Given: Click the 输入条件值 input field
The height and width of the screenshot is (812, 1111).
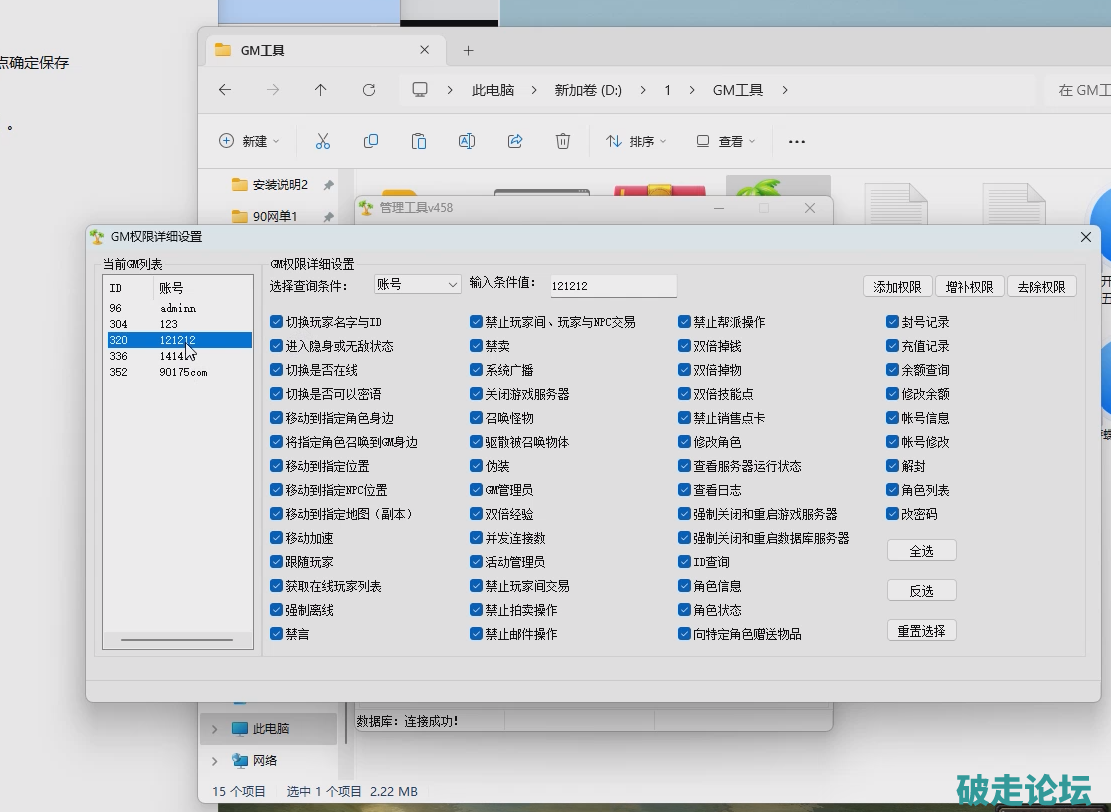Looking at the screenshot, I should click(x=613, y=286).
